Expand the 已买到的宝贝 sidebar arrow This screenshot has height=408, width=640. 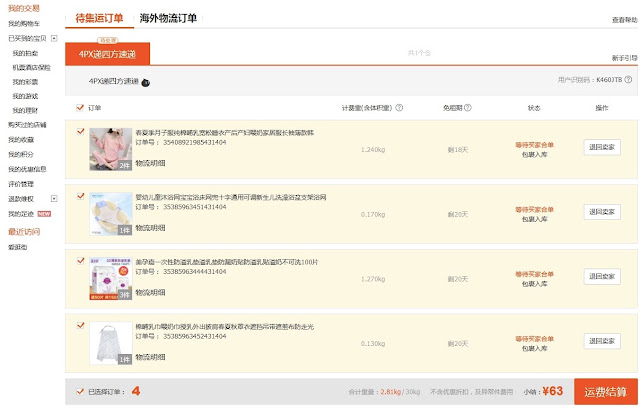pos(54,38)
